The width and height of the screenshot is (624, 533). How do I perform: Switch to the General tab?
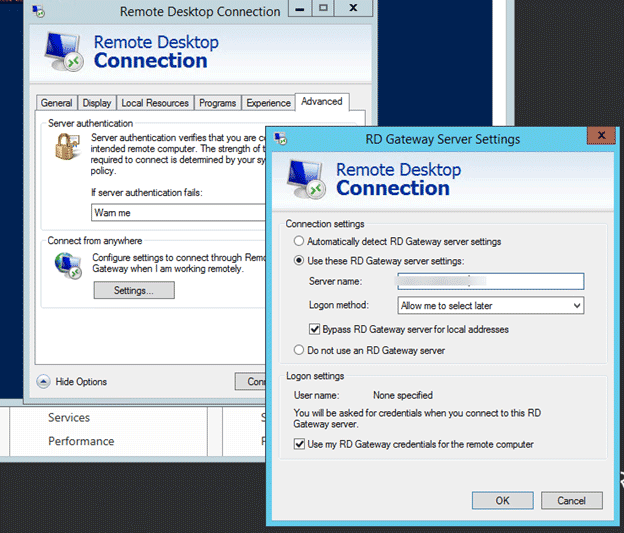(x=56, y=103)
